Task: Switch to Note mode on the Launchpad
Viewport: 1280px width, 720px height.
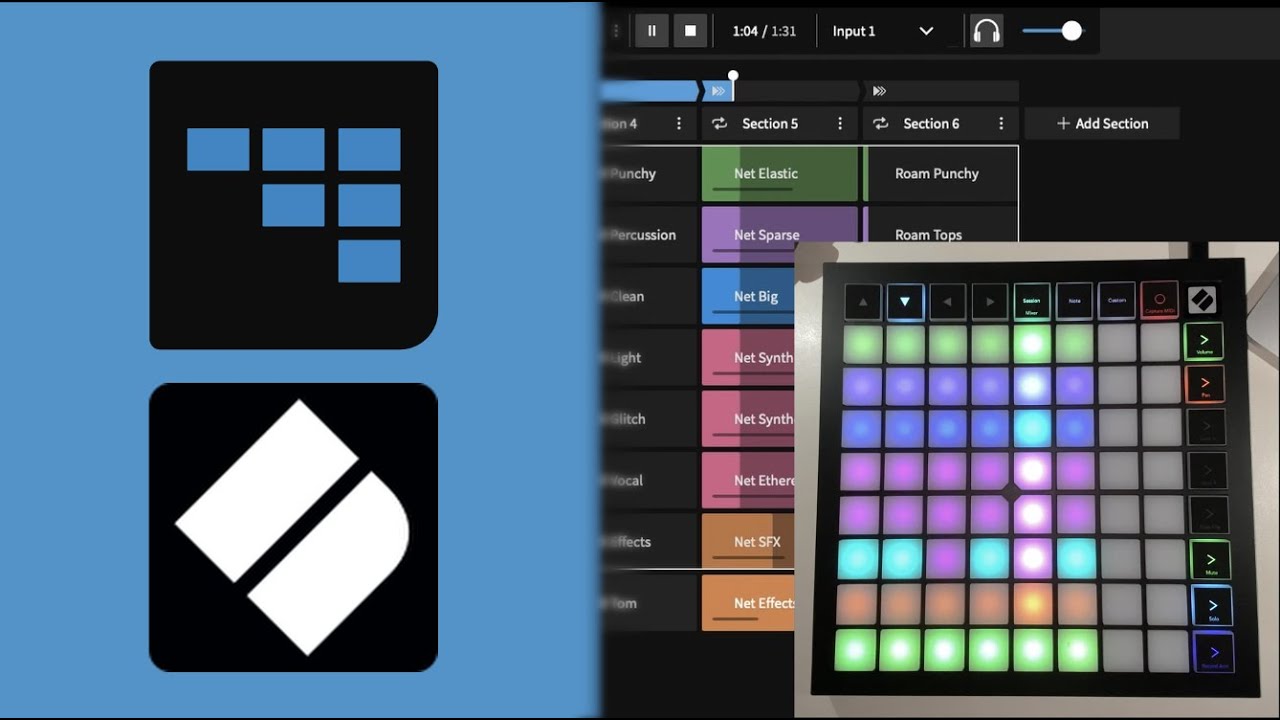Action: point(1075,301)
